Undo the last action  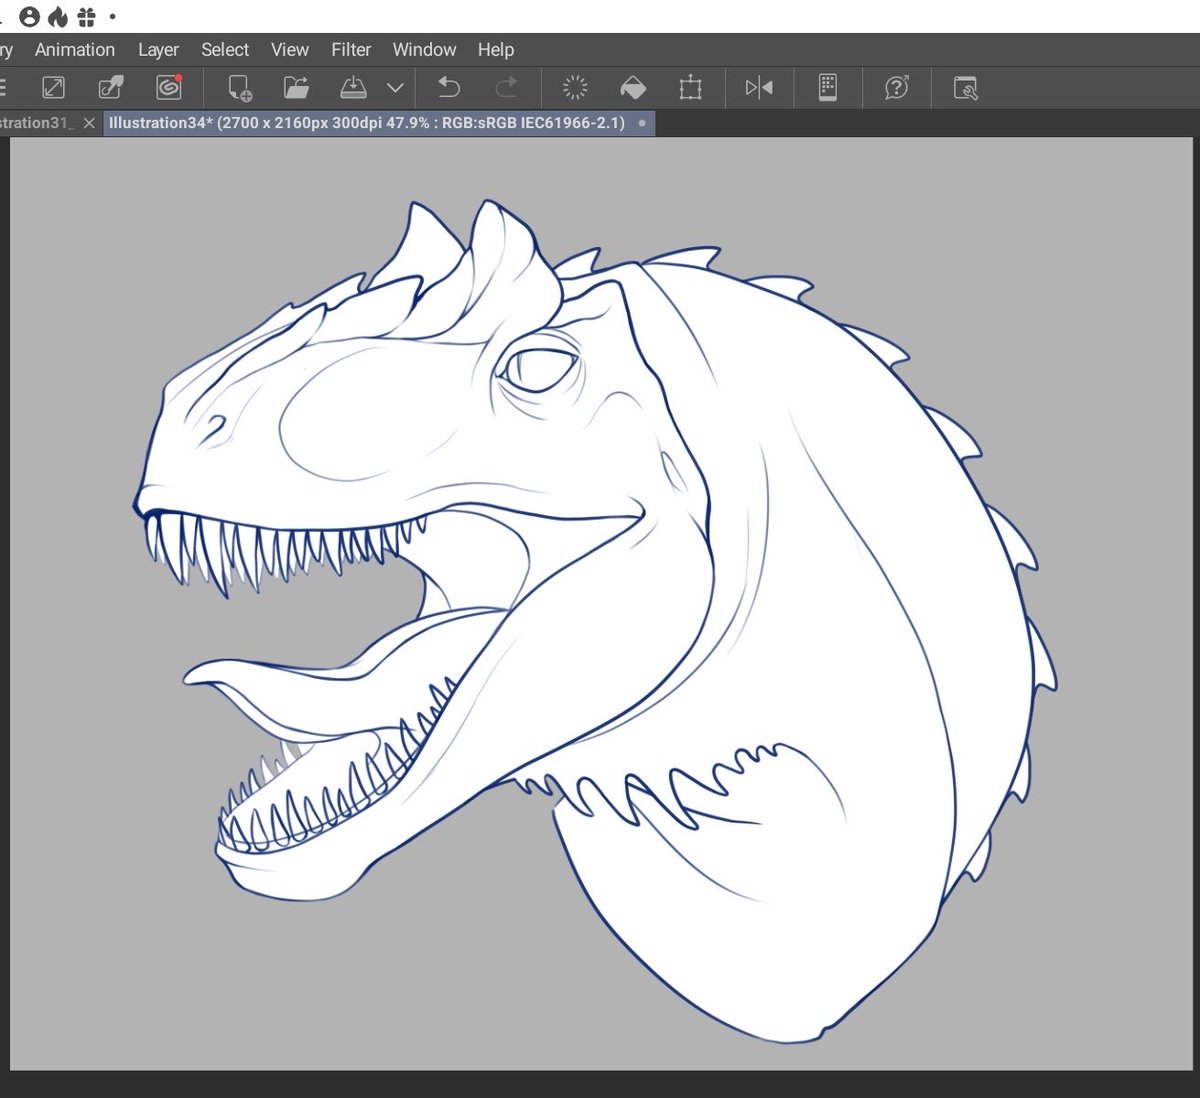[x=449, y=88]
